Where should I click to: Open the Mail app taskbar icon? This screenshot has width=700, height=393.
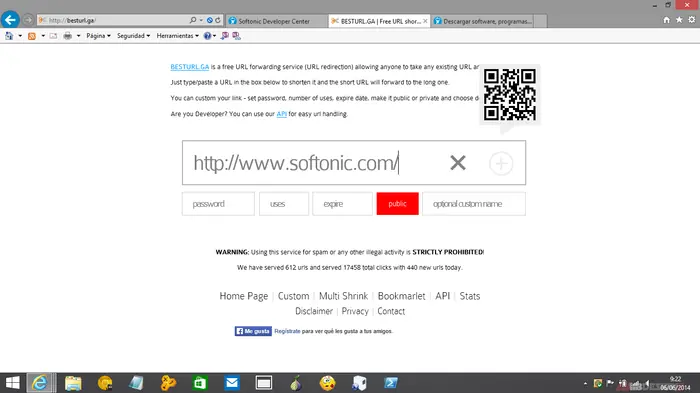(x=232, y=383)
